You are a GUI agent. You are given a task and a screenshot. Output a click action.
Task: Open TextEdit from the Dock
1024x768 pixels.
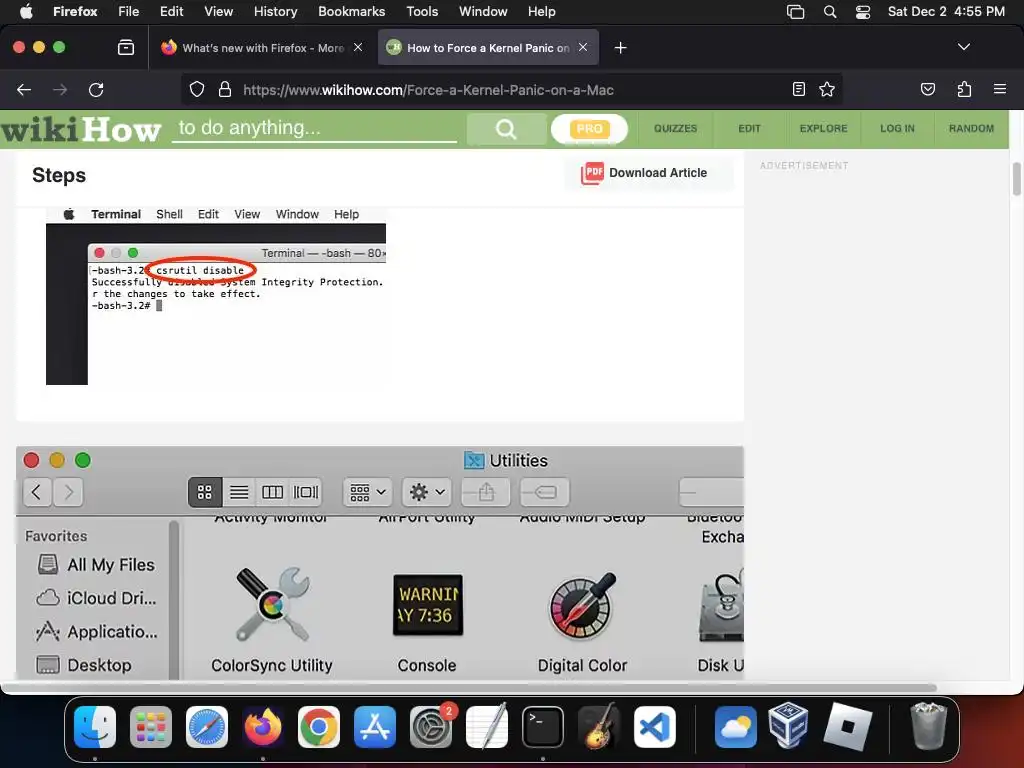[487, 727]
